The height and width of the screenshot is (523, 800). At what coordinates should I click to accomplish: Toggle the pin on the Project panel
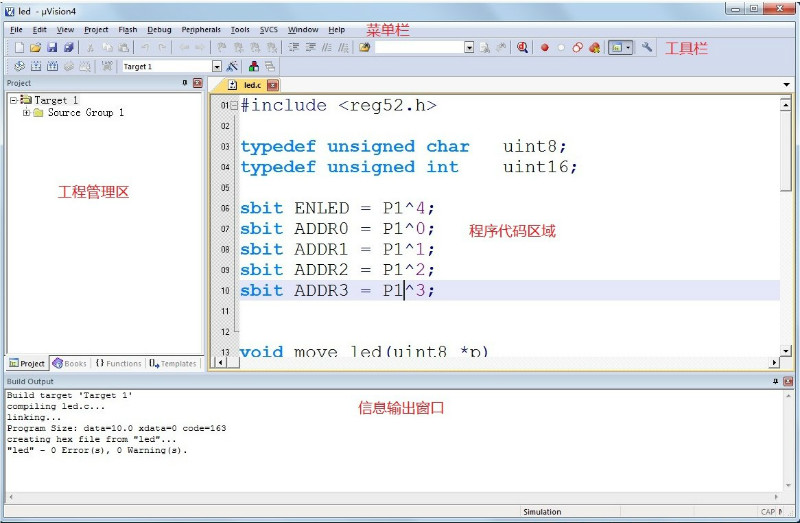point(184,83)
